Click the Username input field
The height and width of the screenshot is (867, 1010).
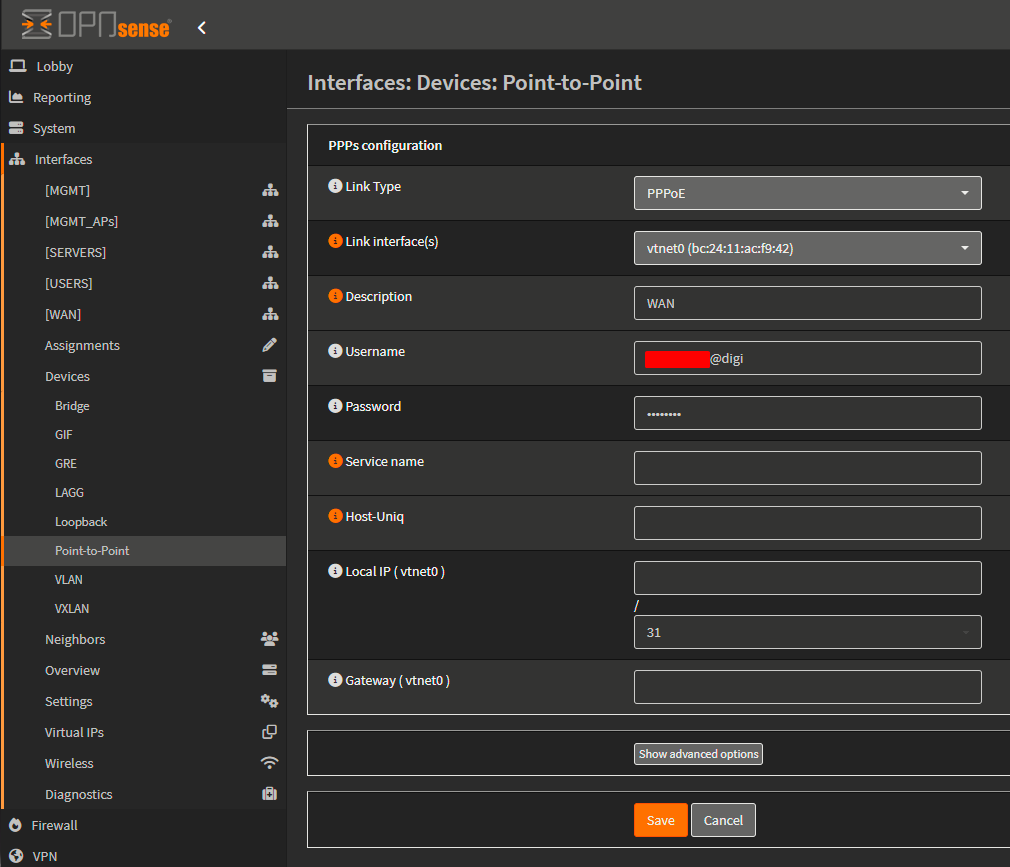click(x=808, y=358)
